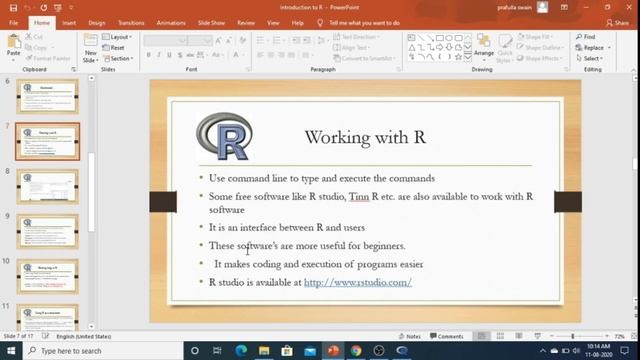Click the Share button
The height and width of the screenshot is (360, 640).
(x=617, y=23)
